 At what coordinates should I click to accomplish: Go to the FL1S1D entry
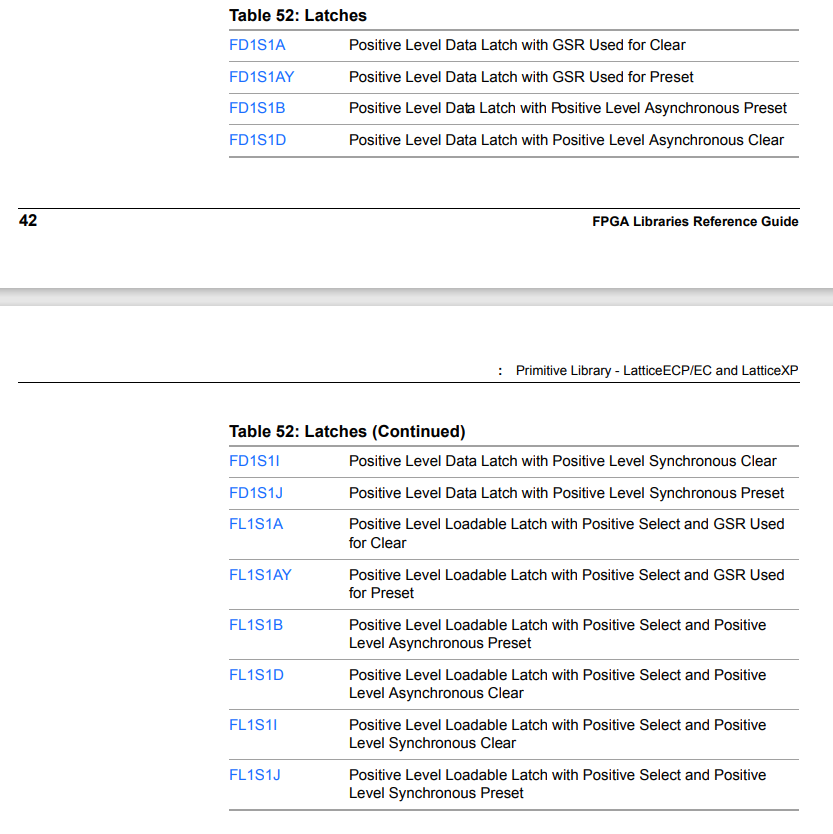[x=256, y=675]
